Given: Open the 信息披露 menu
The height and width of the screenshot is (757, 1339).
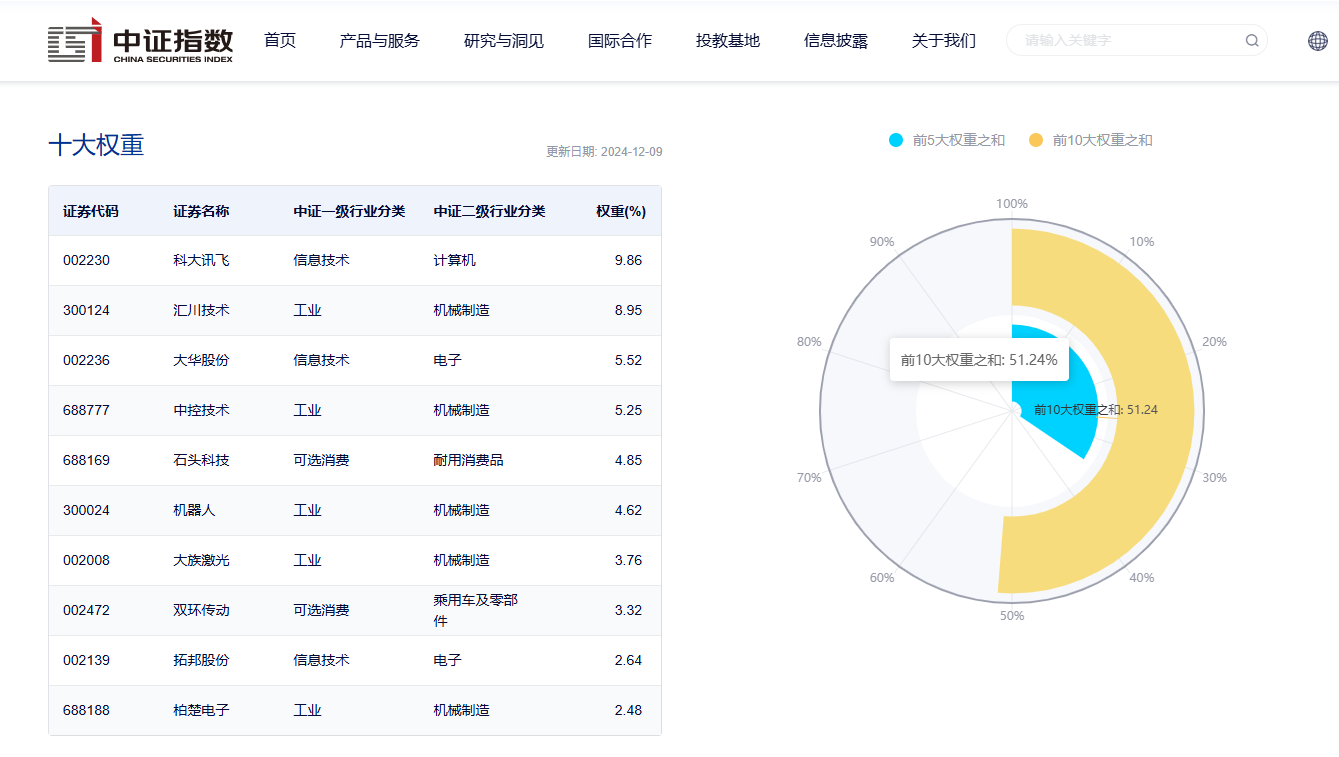Looking at the screenshot, I should [x=836, y=41].
